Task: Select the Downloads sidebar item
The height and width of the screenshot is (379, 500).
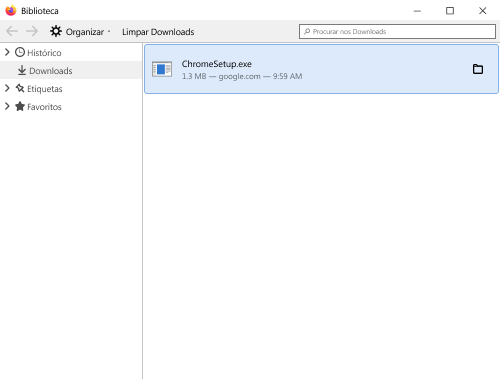Action: tap(71, 70)
